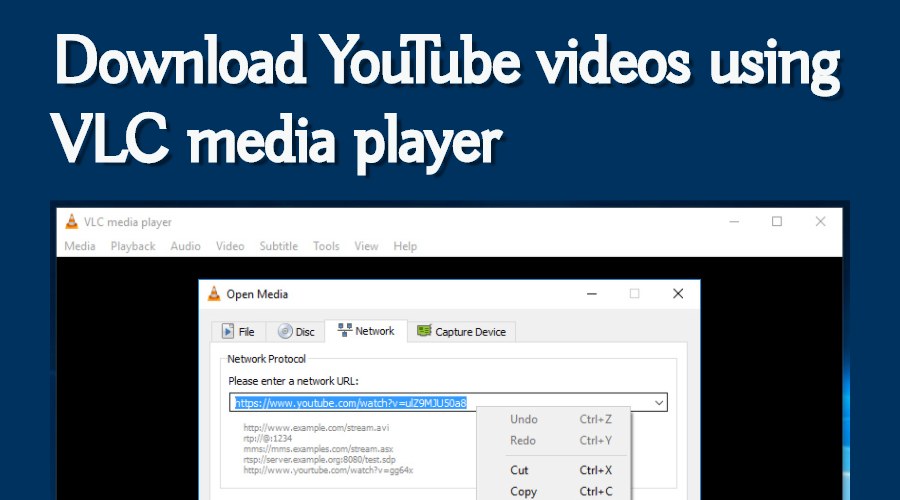Image resolution: width=900 pixels, height=500 pixels.
Task: Maximize the VLC media player window
Action: pos(777,222)
